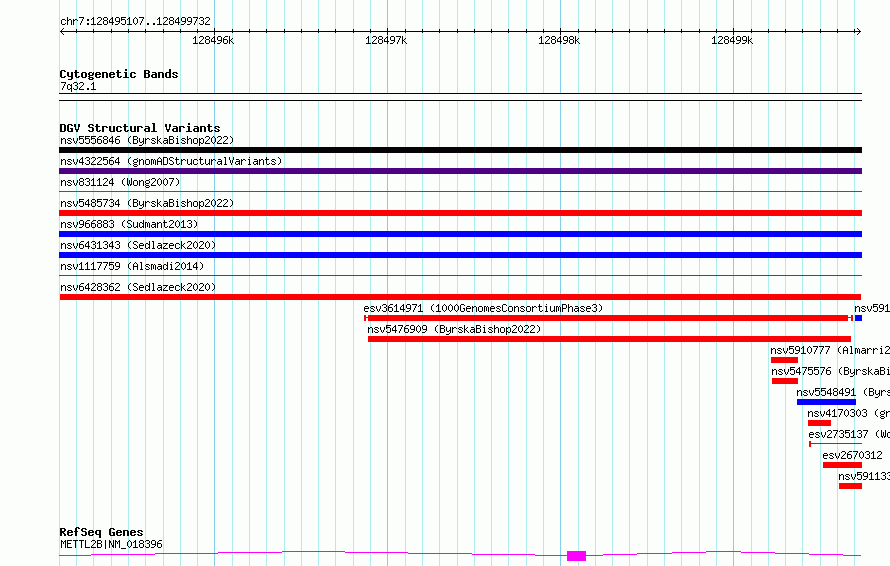This screenshot has height=566, width=890.
Task: Click the nsv5556846 black variant bar
Action: click(460, 150)
